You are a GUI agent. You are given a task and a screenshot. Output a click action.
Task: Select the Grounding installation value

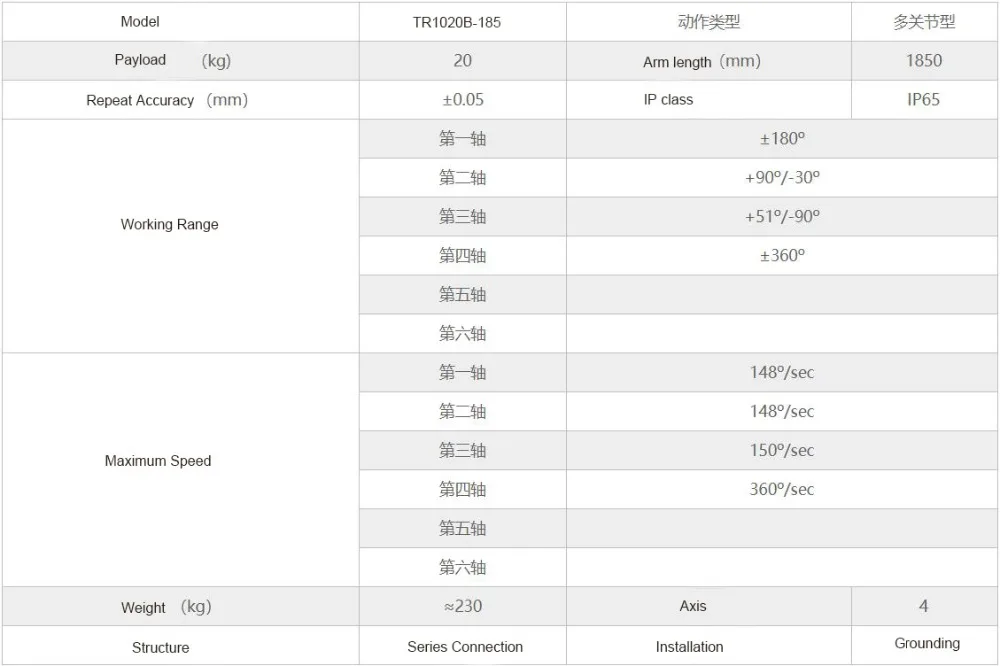927,643
